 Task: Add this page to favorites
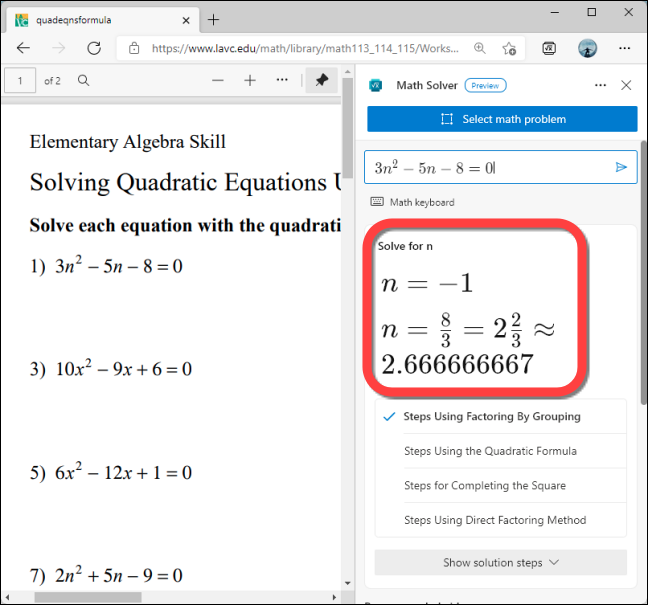(509, 48)
